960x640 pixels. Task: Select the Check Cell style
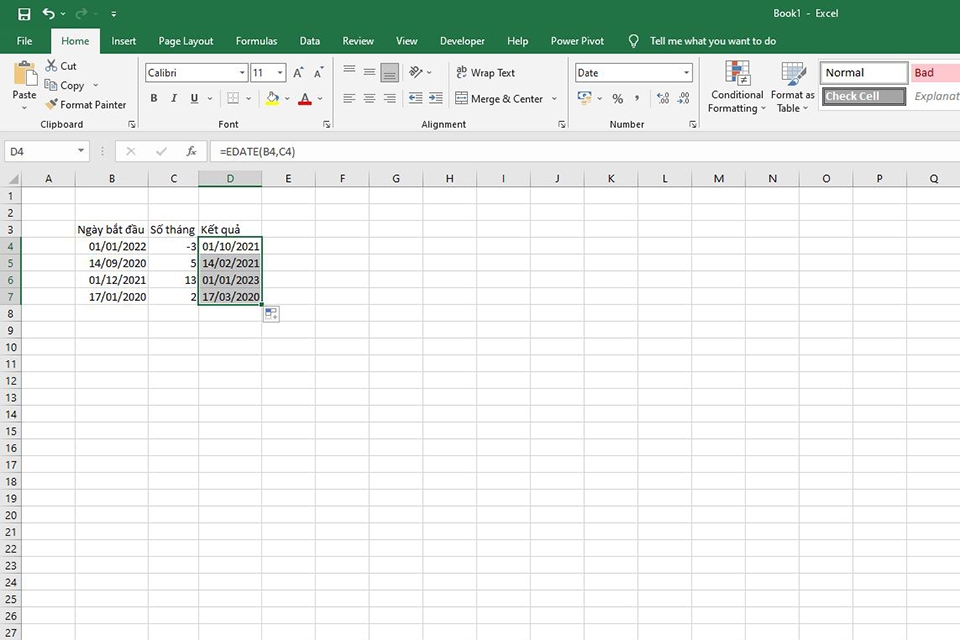[x=862, y=96]
